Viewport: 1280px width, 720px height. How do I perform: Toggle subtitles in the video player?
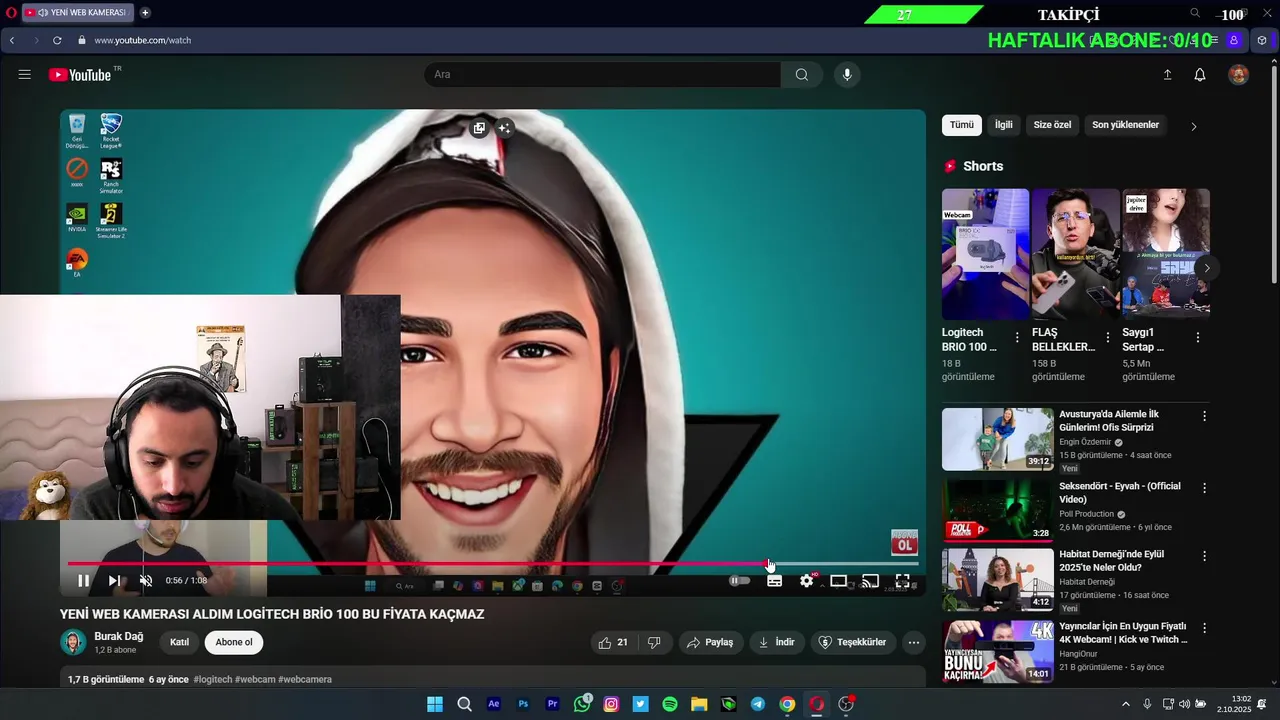[x=774, y=581]
